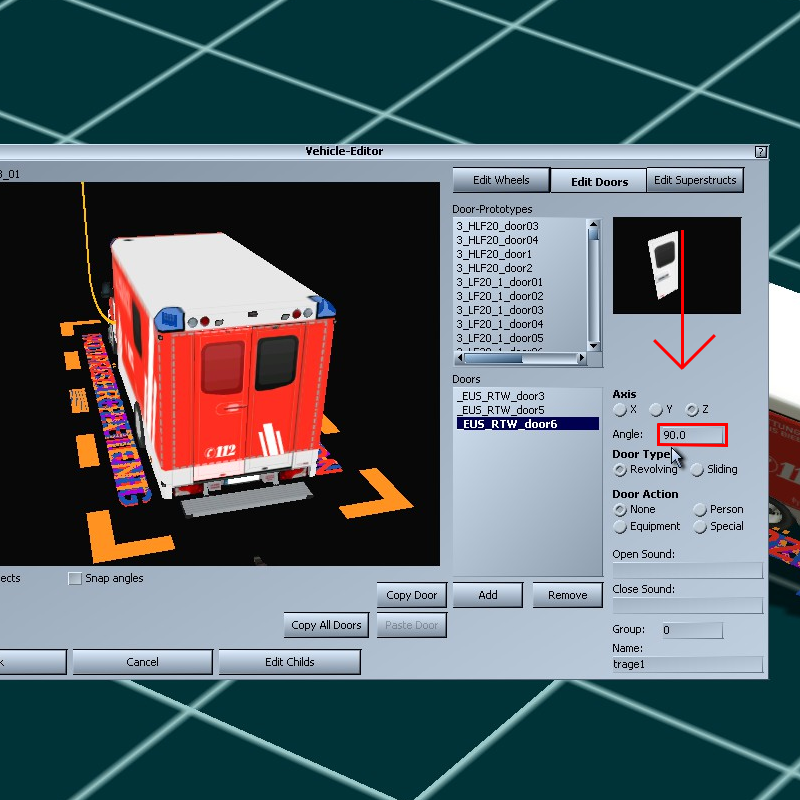Select 3_LF20_1_door03 prototype in list

pos(500,310)
